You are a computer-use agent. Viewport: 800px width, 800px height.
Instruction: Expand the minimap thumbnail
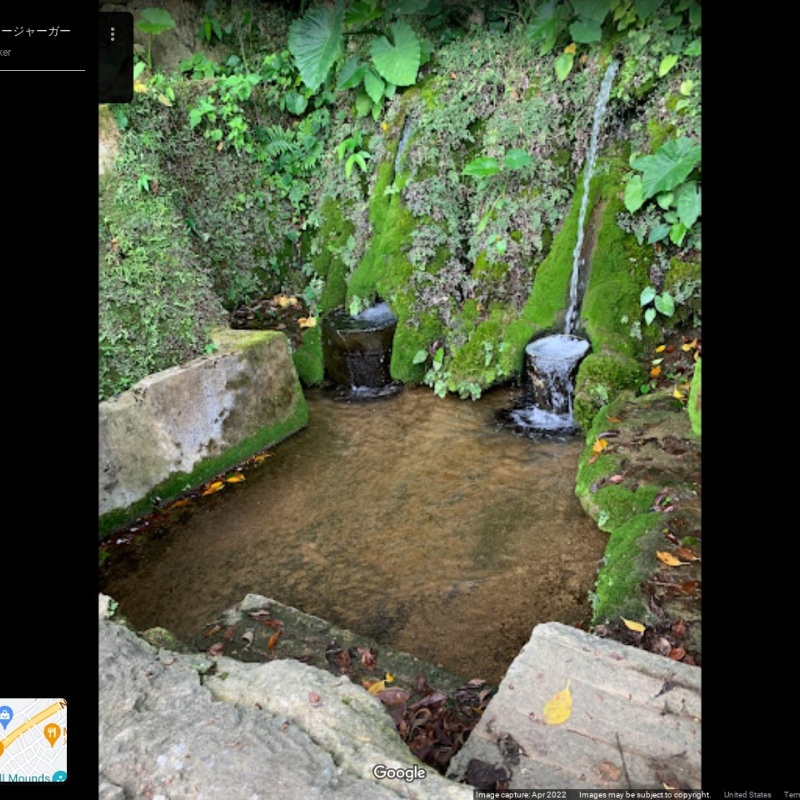[x=33, y=740]
